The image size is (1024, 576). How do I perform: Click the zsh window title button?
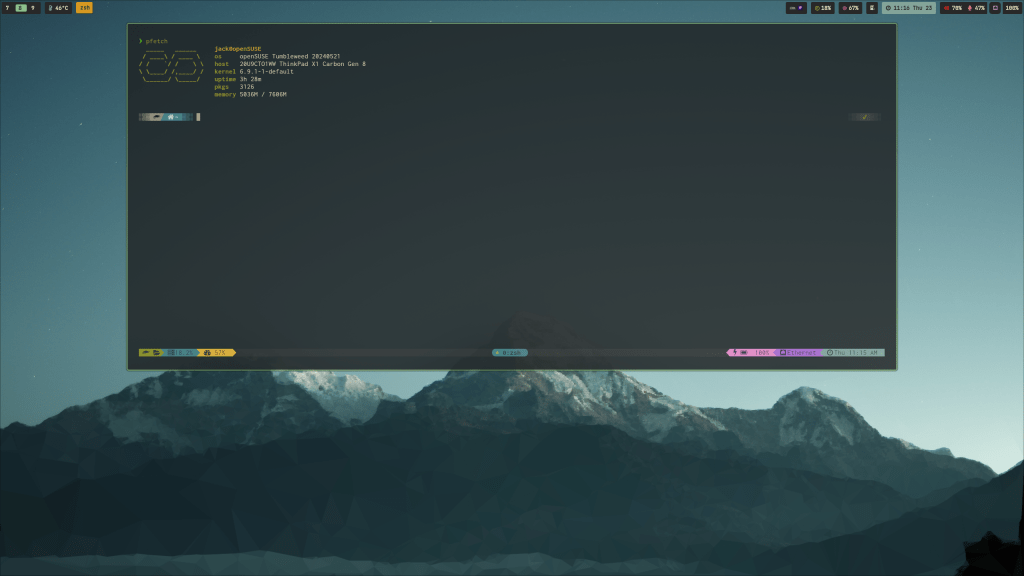[x=84, y=8]
